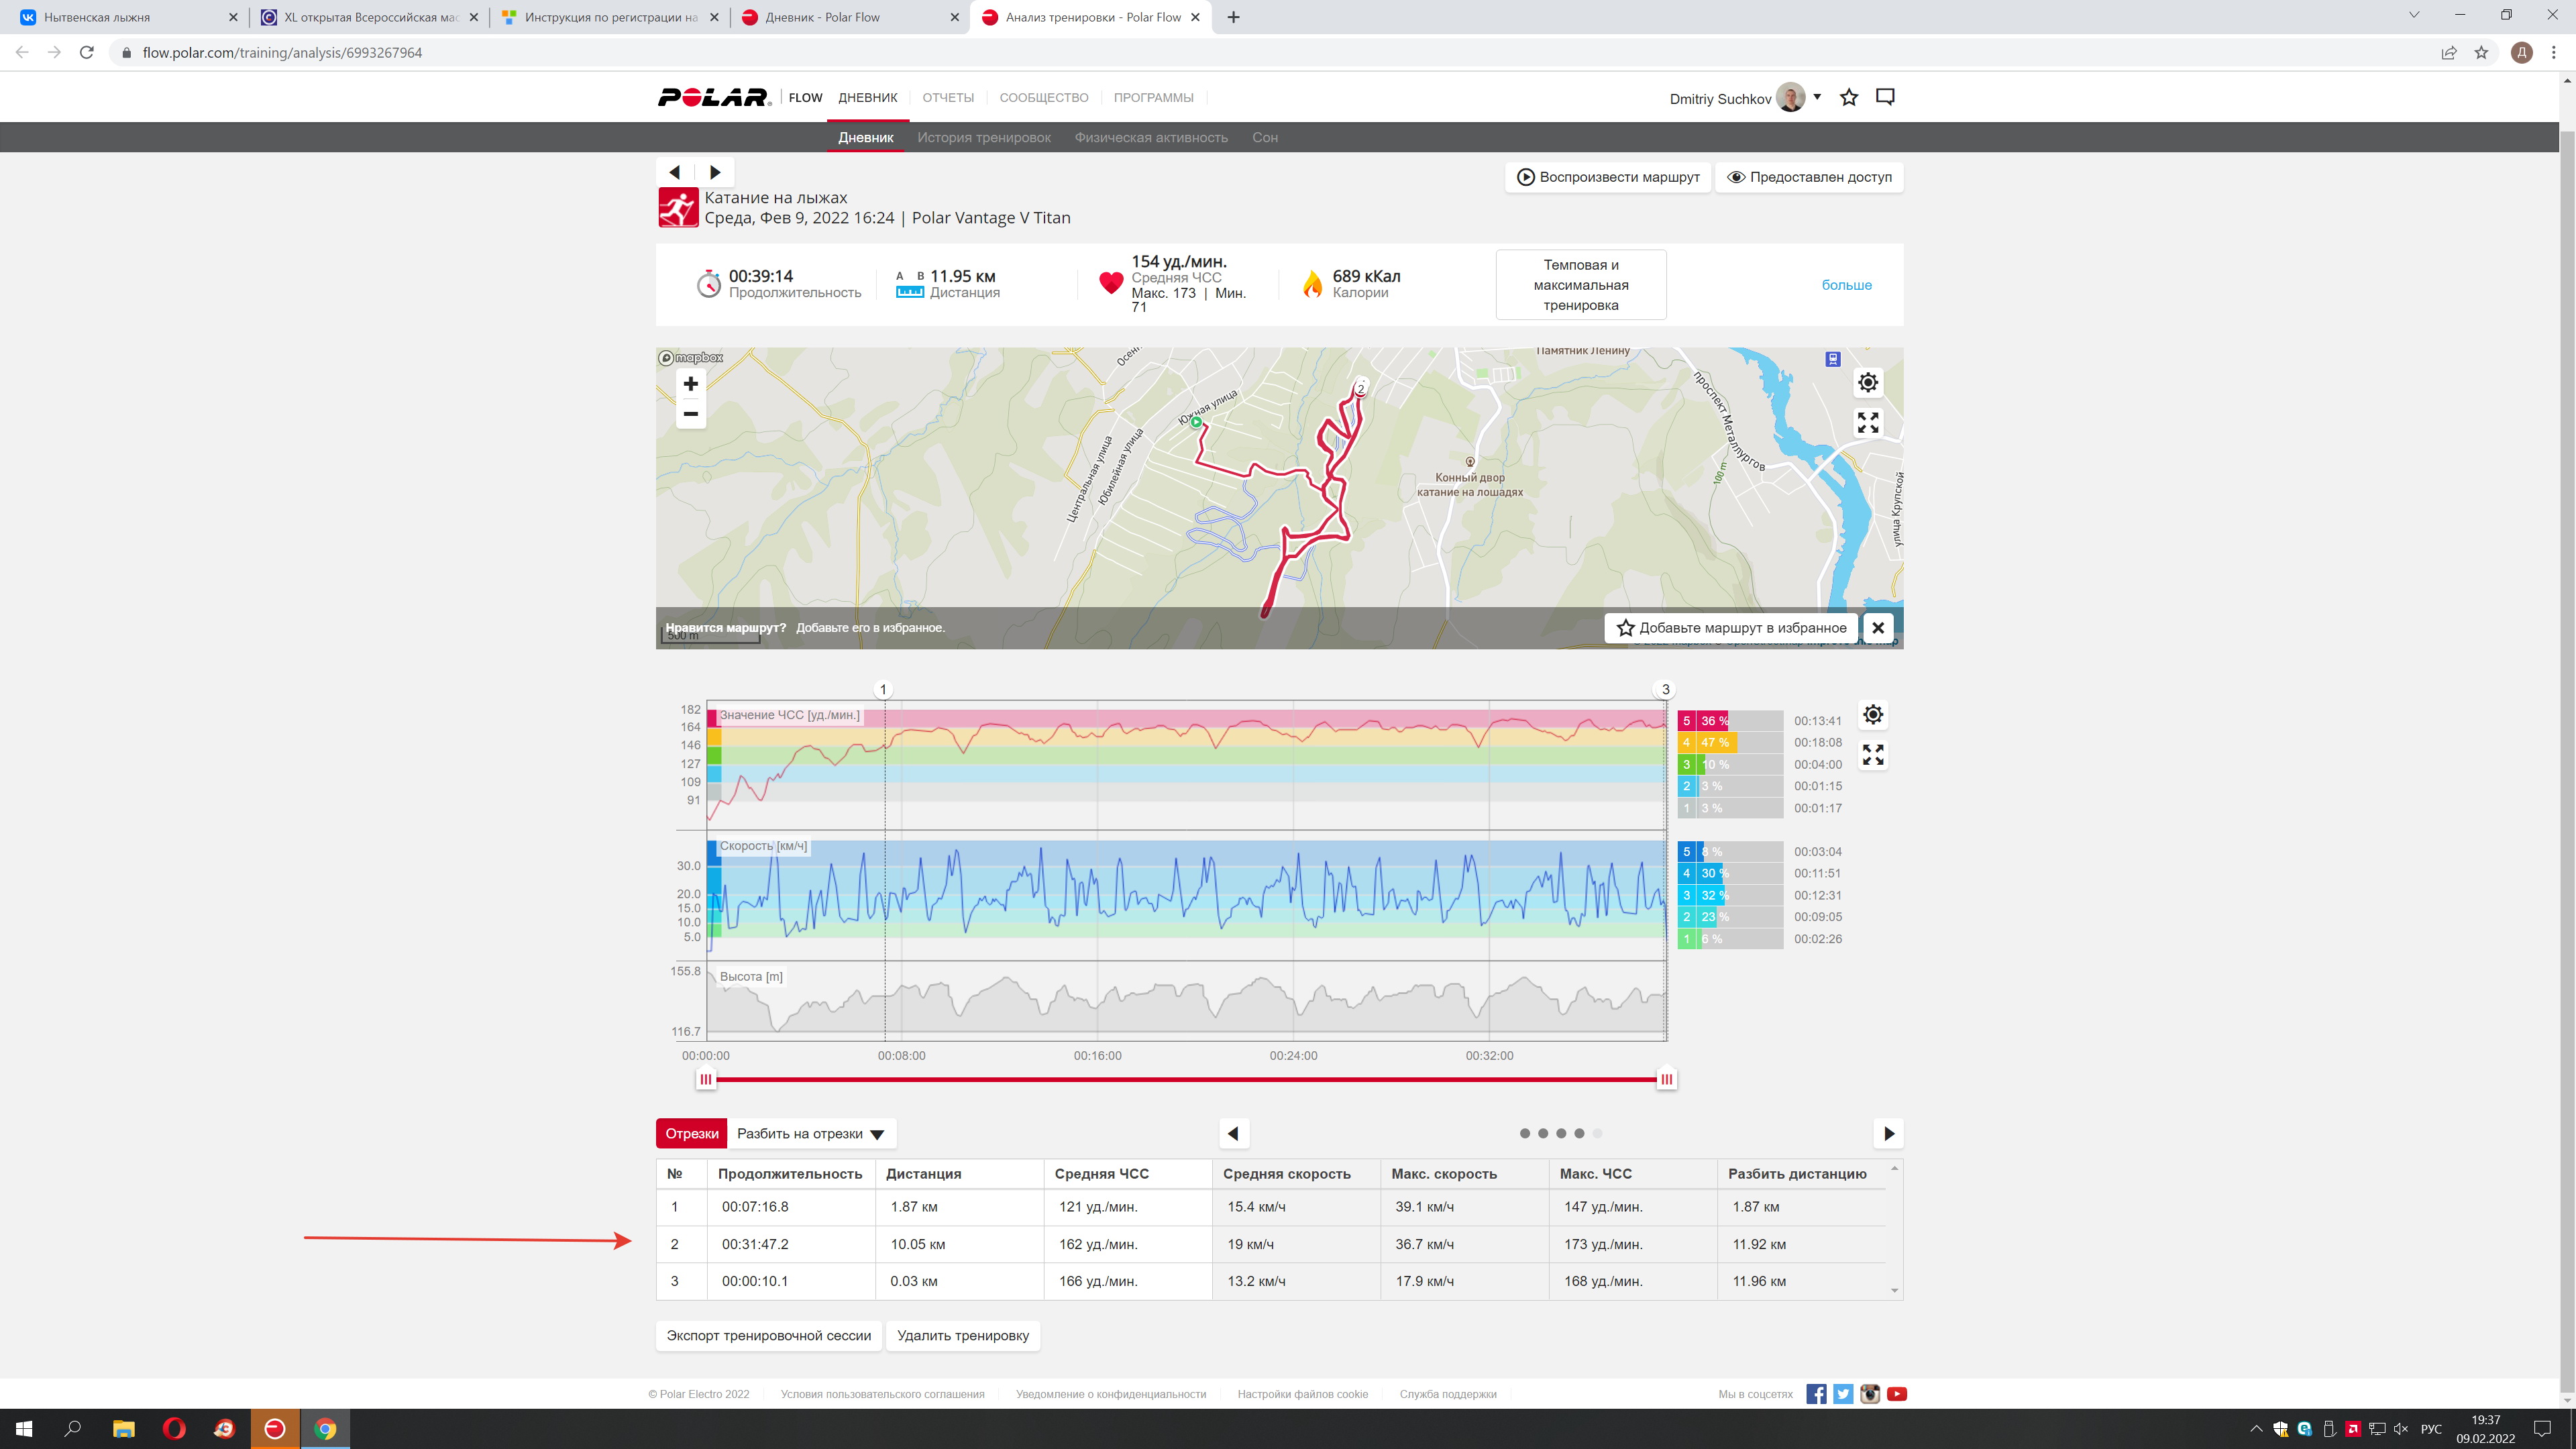Close the add-route-to-favorites banner
This screenshot has width=2576, height=1449.
click(x=1878, y=628)
